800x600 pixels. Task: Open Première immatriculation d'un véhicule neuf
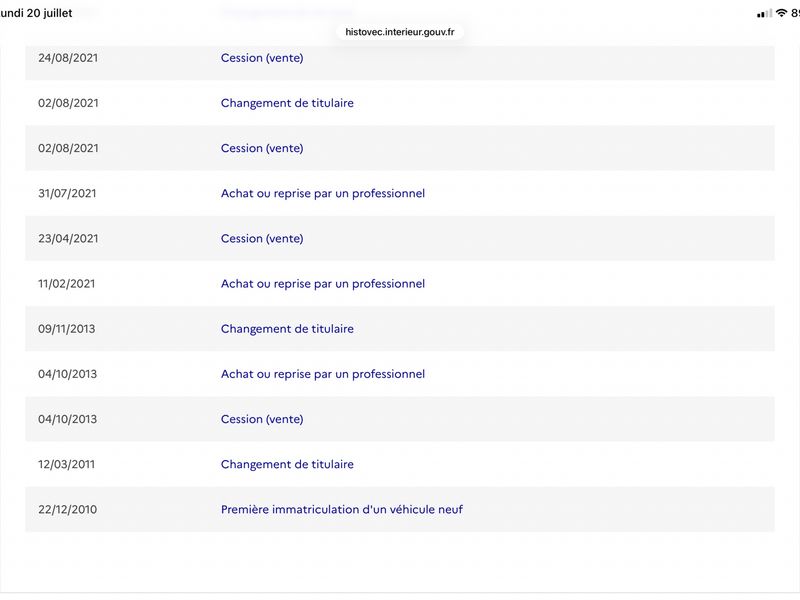pyautogui.click(x=341, y=510)
